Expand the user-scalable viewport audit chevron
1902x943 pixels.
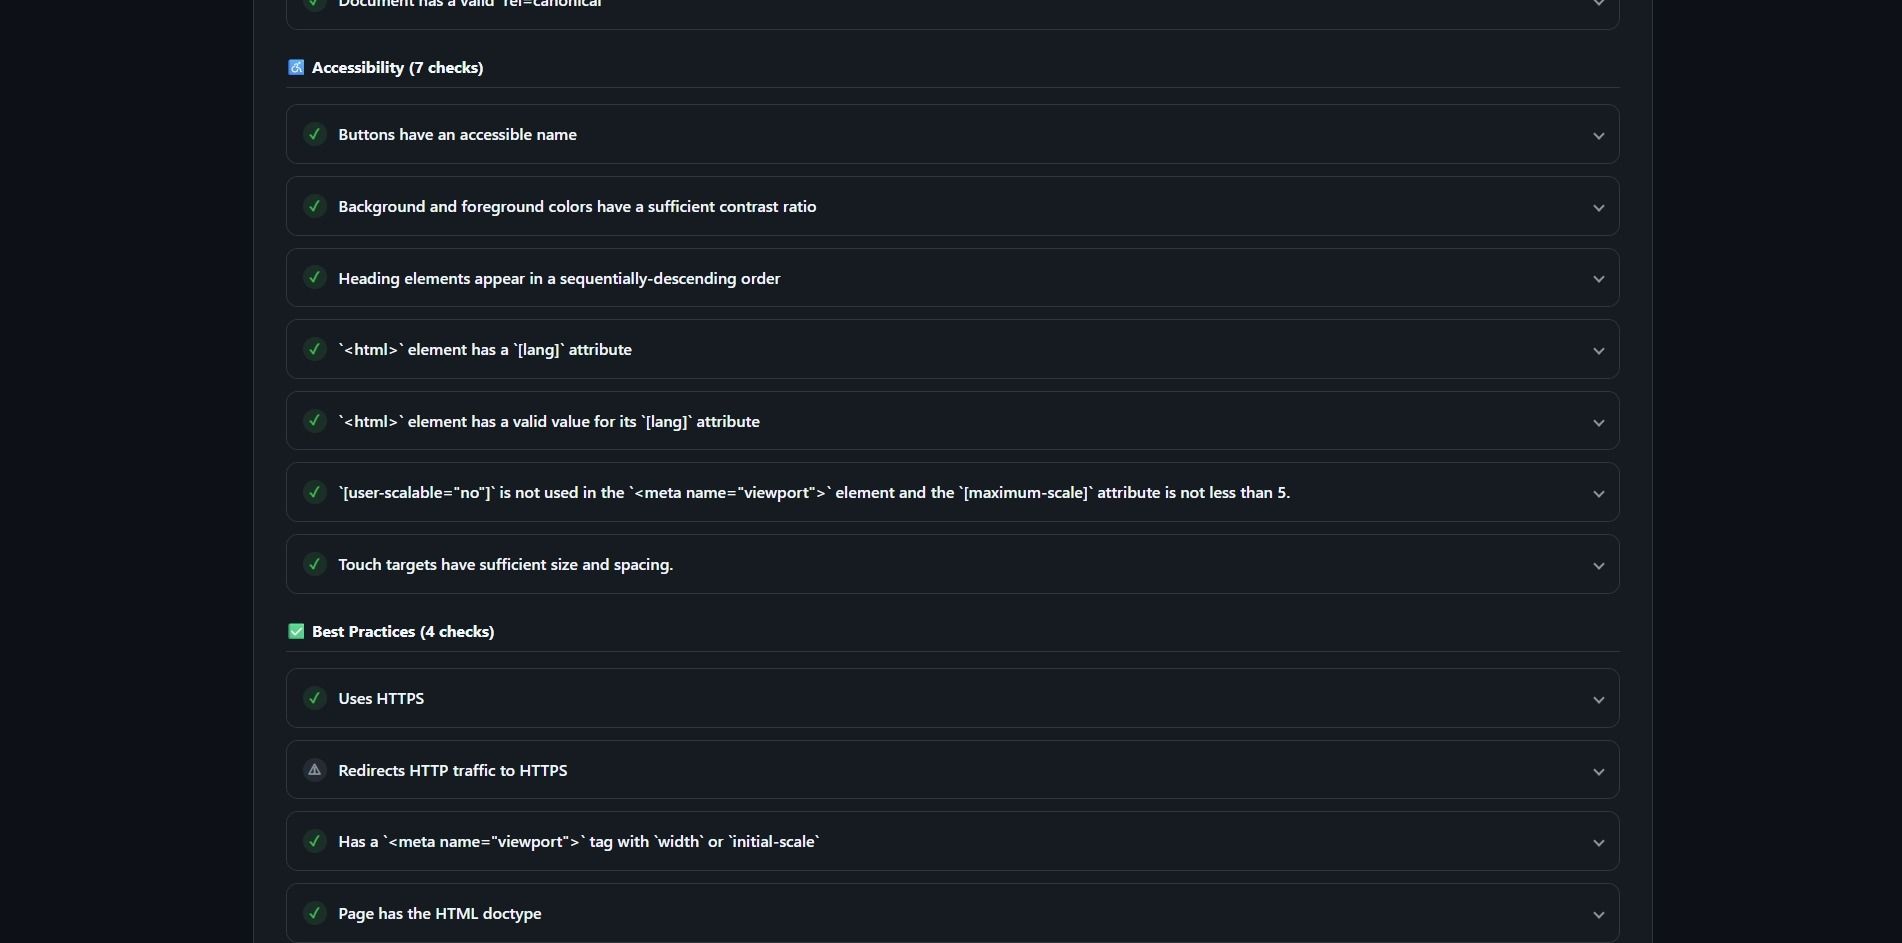[1598, 494]
